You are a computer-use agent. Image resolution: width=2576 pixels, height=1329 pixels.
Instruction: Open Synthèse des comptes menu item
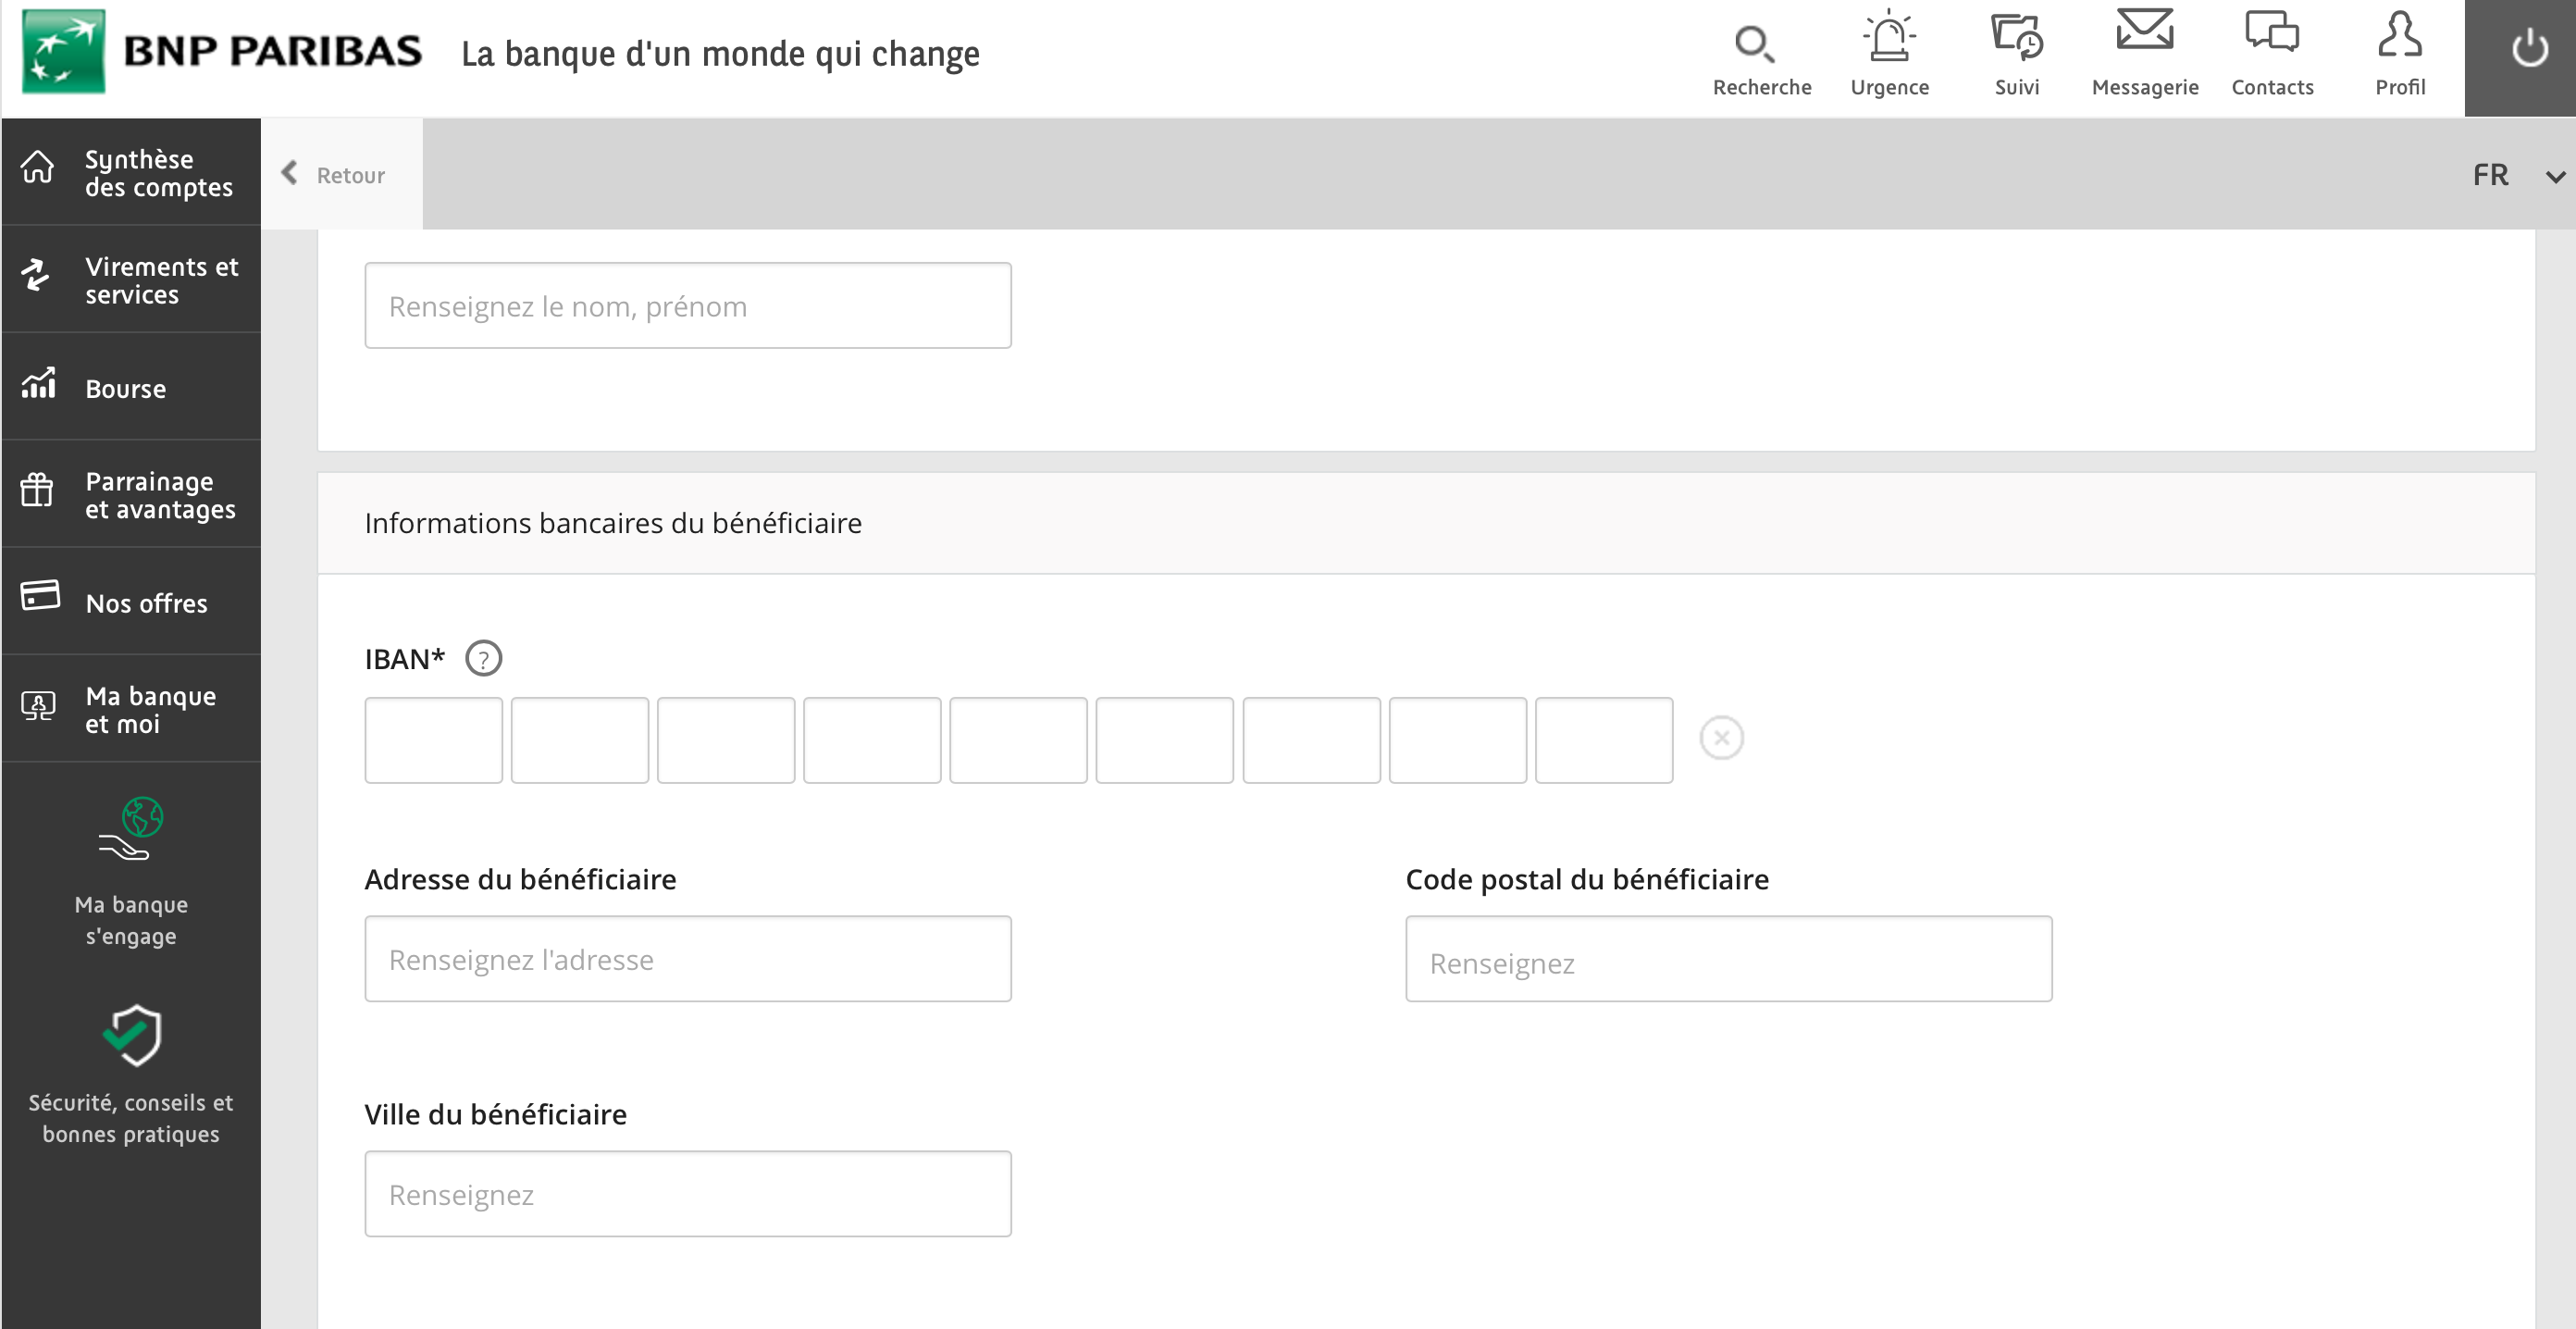131,172
